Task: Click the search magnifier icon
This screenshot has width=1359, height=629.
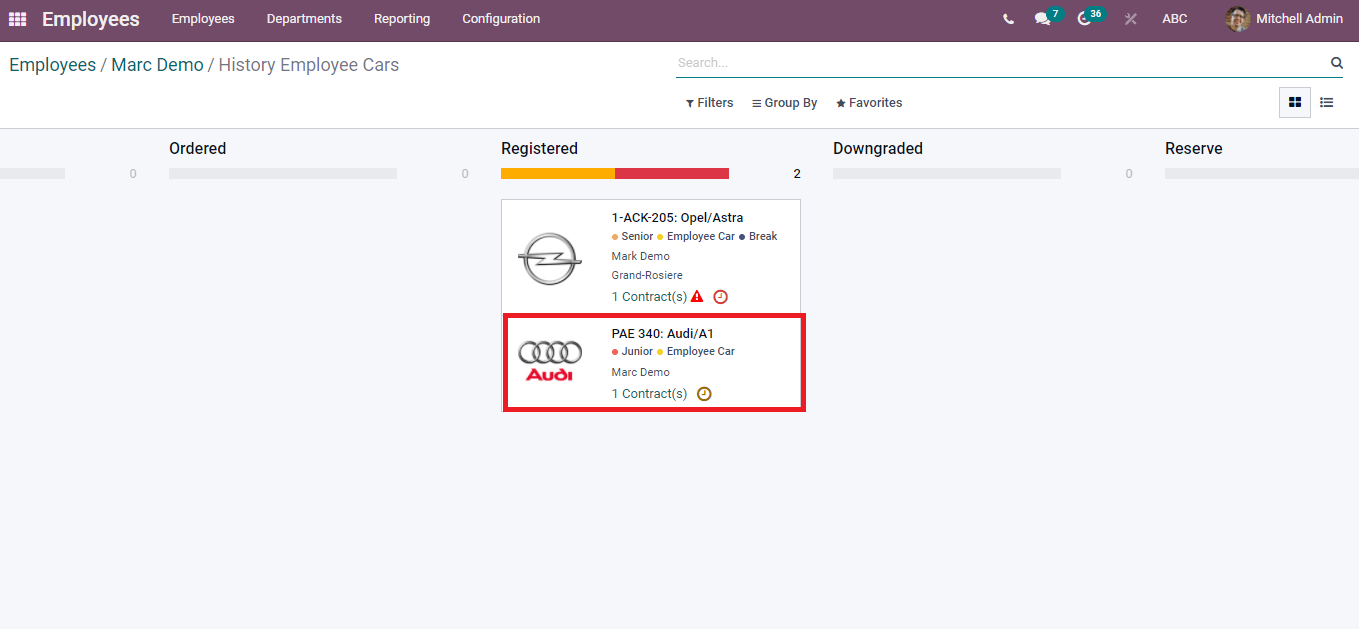Action: pos(1336,62)
